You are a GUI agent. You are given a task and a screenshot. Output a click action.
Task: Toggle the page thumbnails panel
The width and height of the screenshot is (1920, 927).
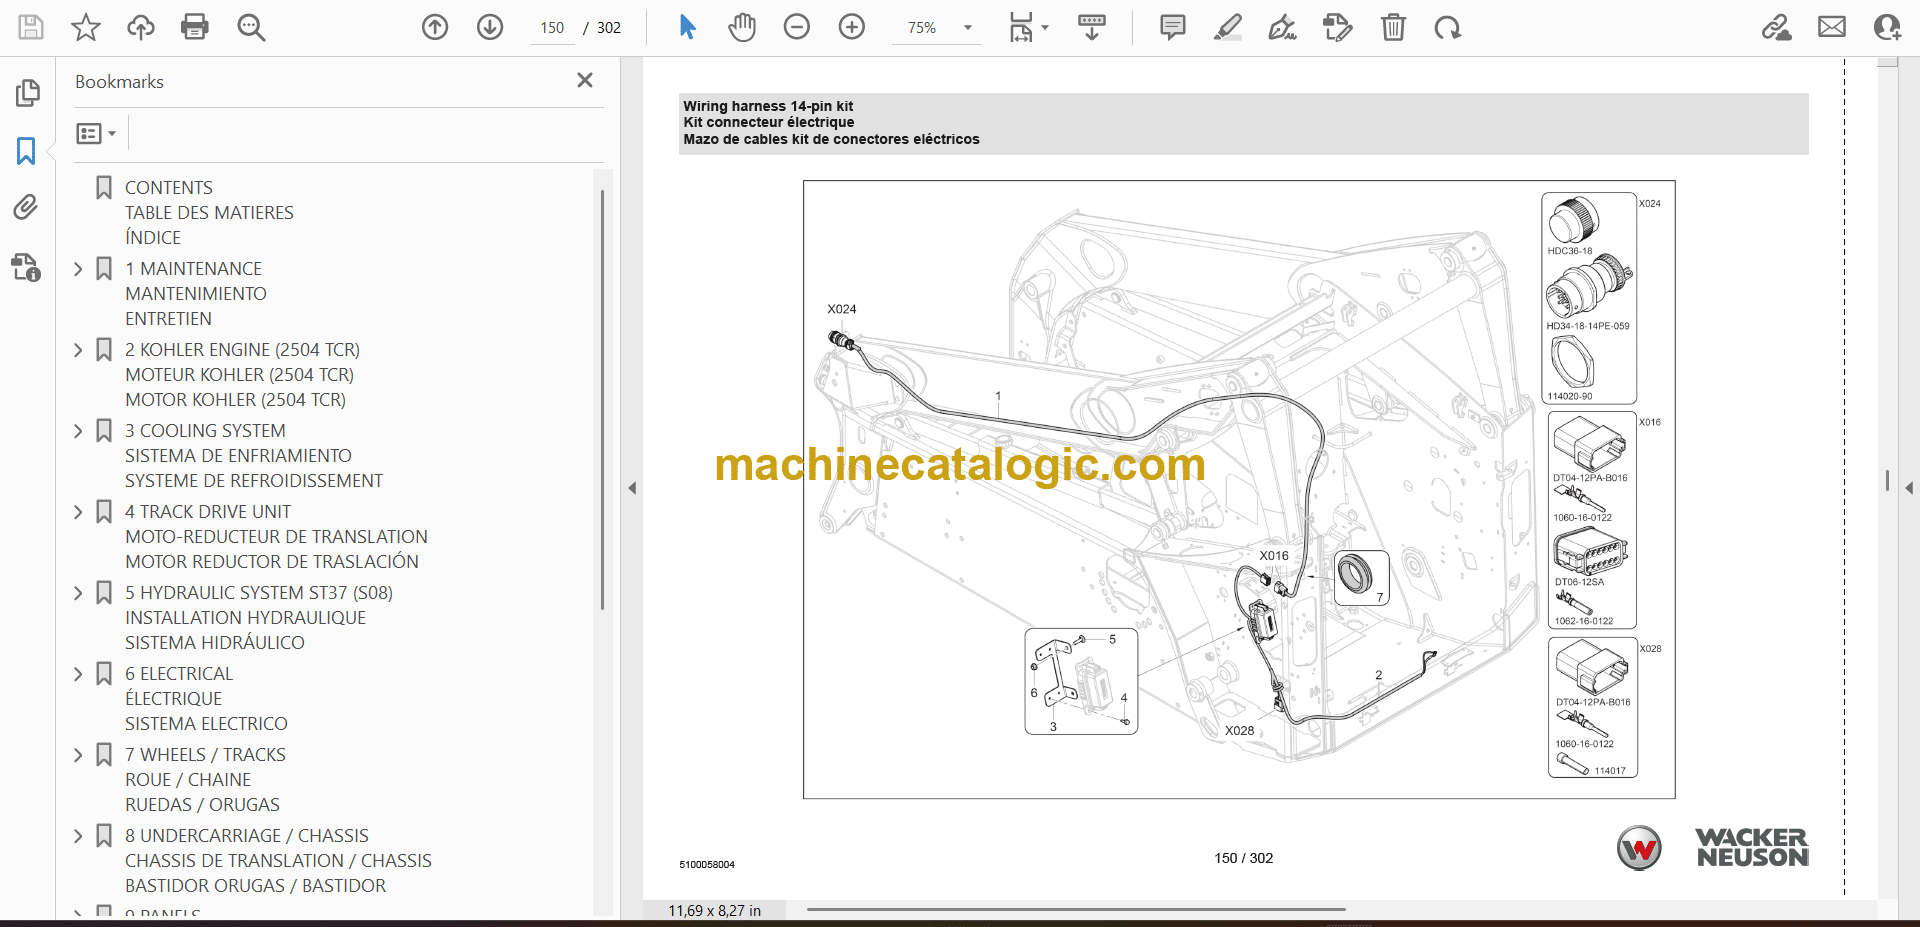click(x=27, y=93)
